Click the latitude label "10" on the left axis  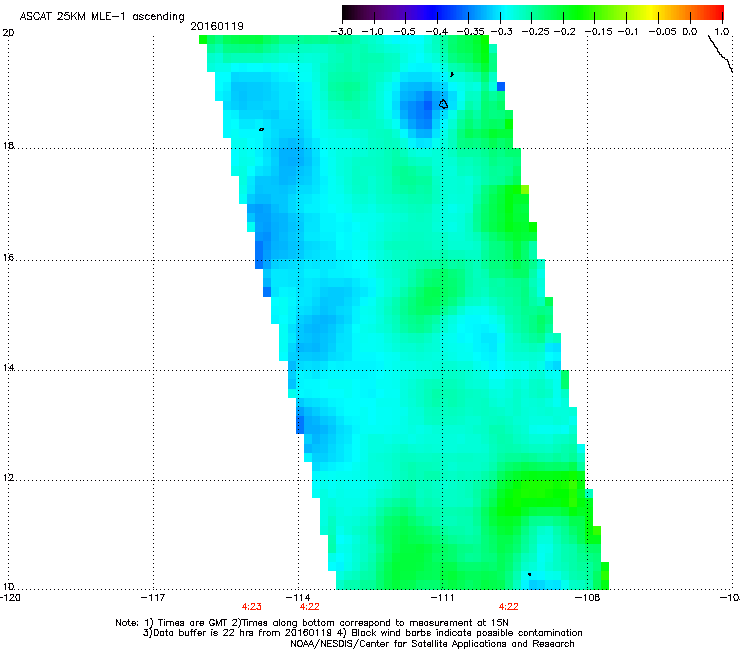(x=8, y=587)
